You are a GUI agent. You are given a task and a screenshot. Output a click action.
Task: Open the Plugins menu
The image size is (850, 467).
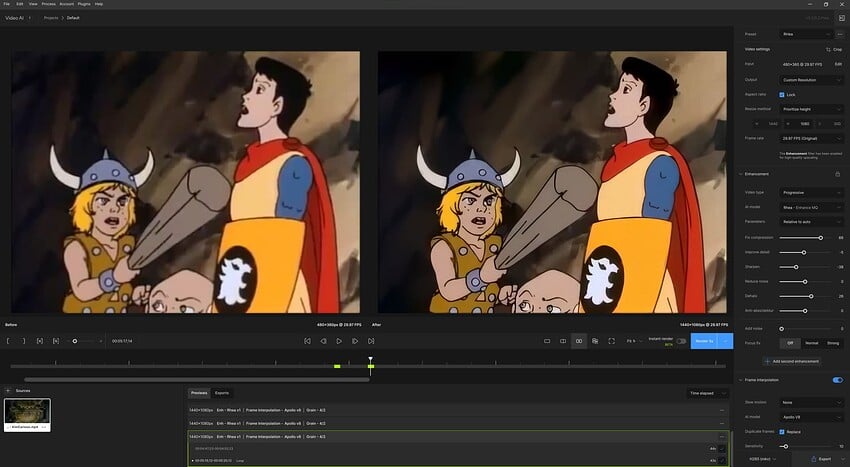pyautogui.click(x=84, y=4)
